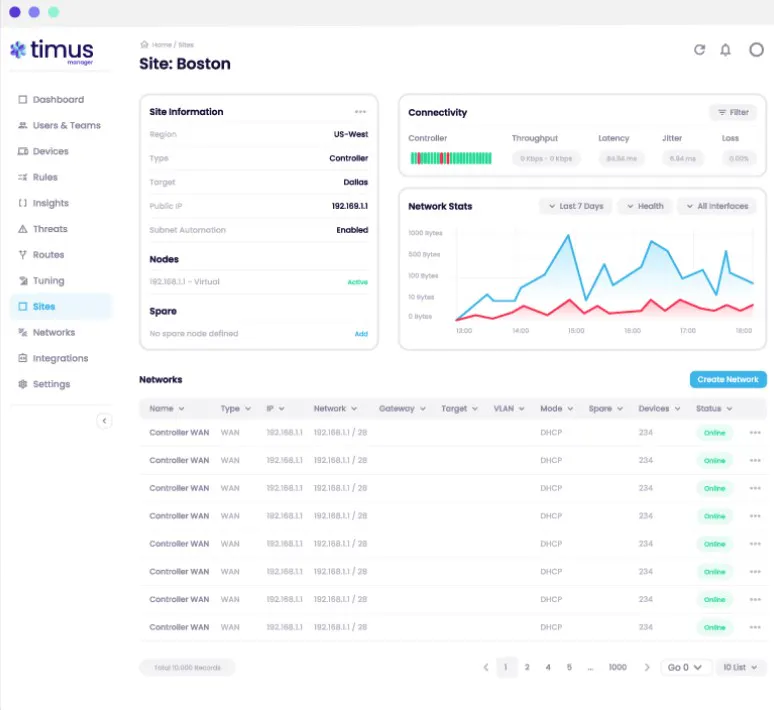Click the Active status of virtual node
The width and height of the screenshot is (774, 710).
[x=357, y=282]
